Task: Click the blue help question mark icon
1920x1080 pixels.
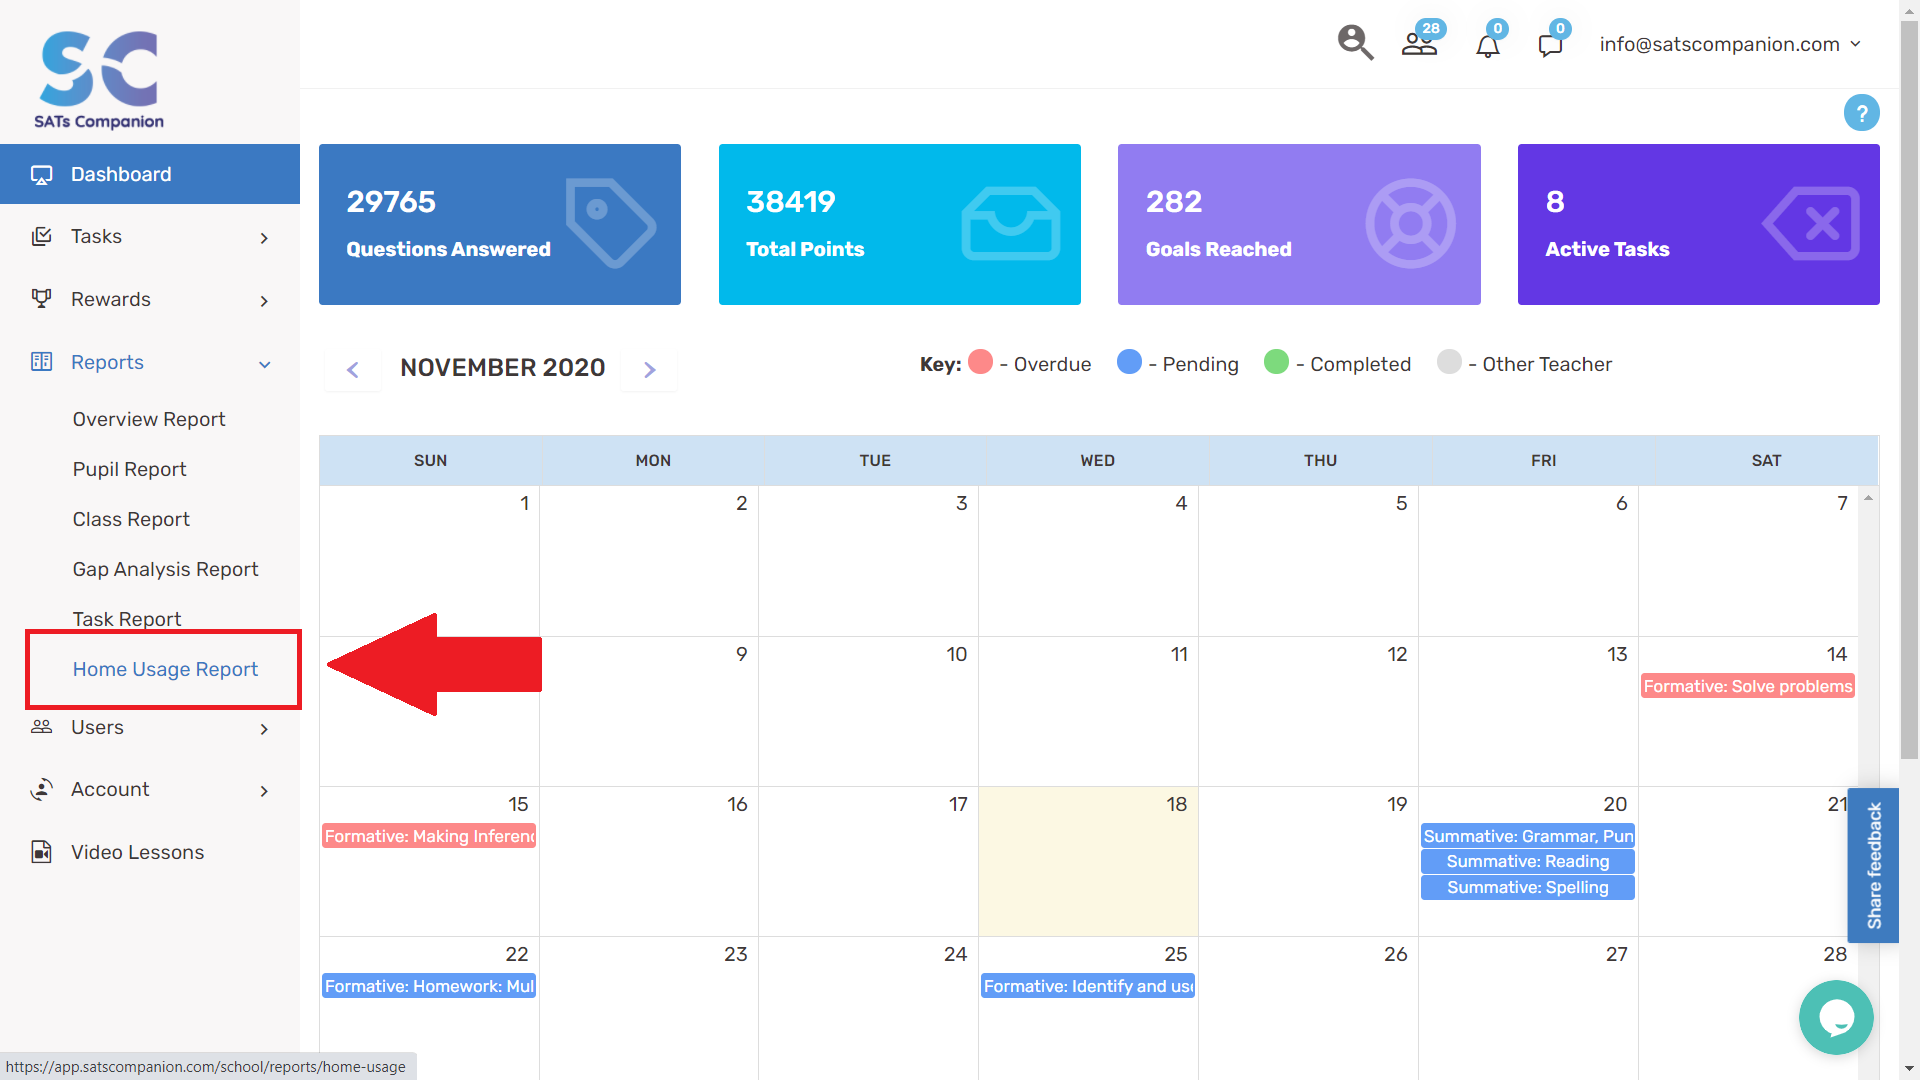Action: tap(1861, 113)
